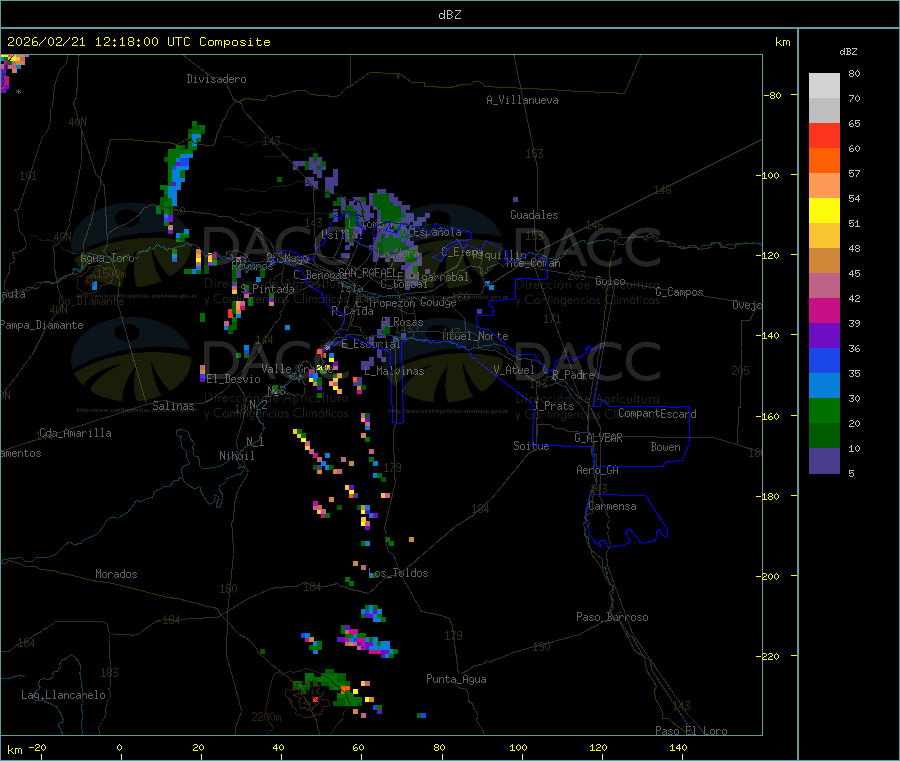
Task: Click the green echo cluster near Punta_Agua
Action: point(327,687)
